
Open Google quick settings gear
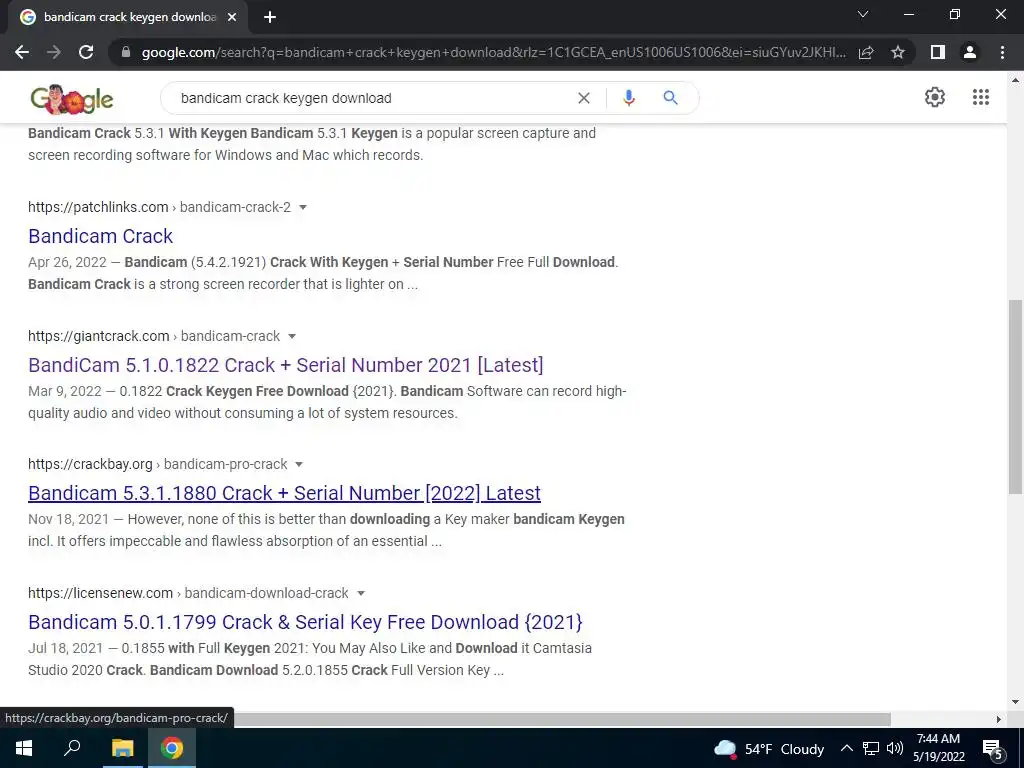coord(935,97)
